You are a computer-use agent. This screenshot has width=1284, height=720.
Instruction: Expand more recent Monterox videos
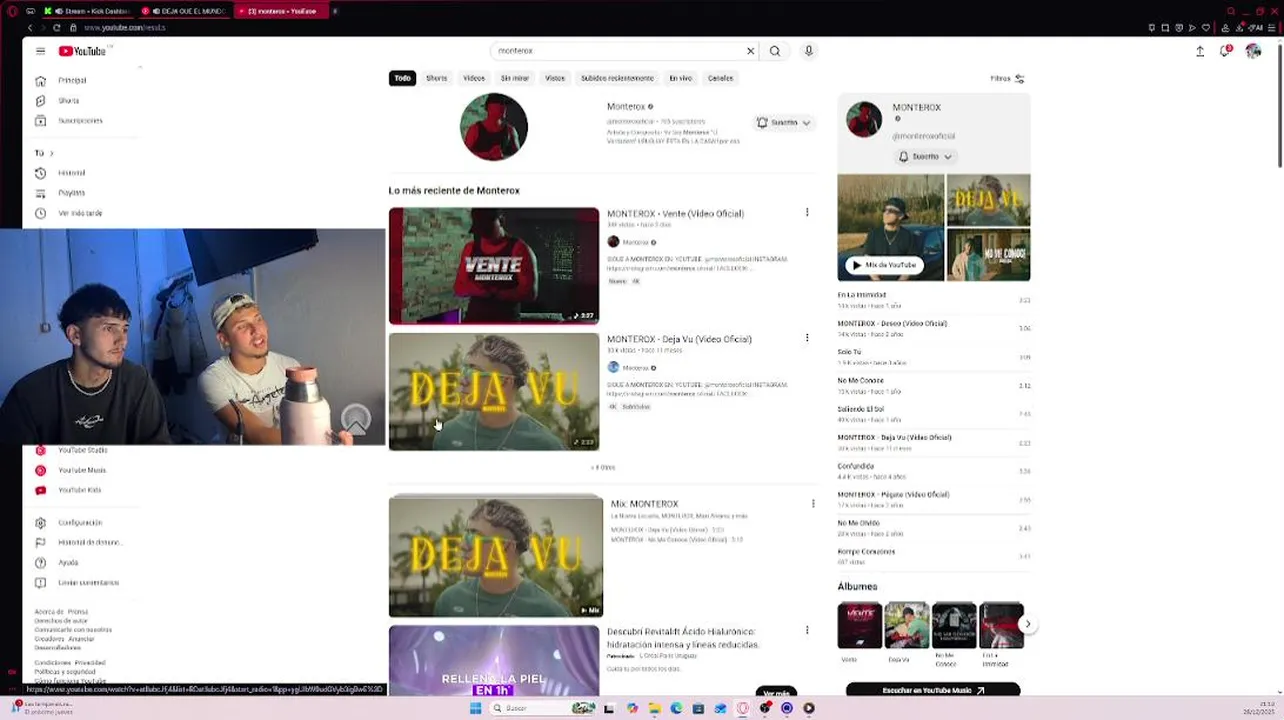(x=603, y=467)
